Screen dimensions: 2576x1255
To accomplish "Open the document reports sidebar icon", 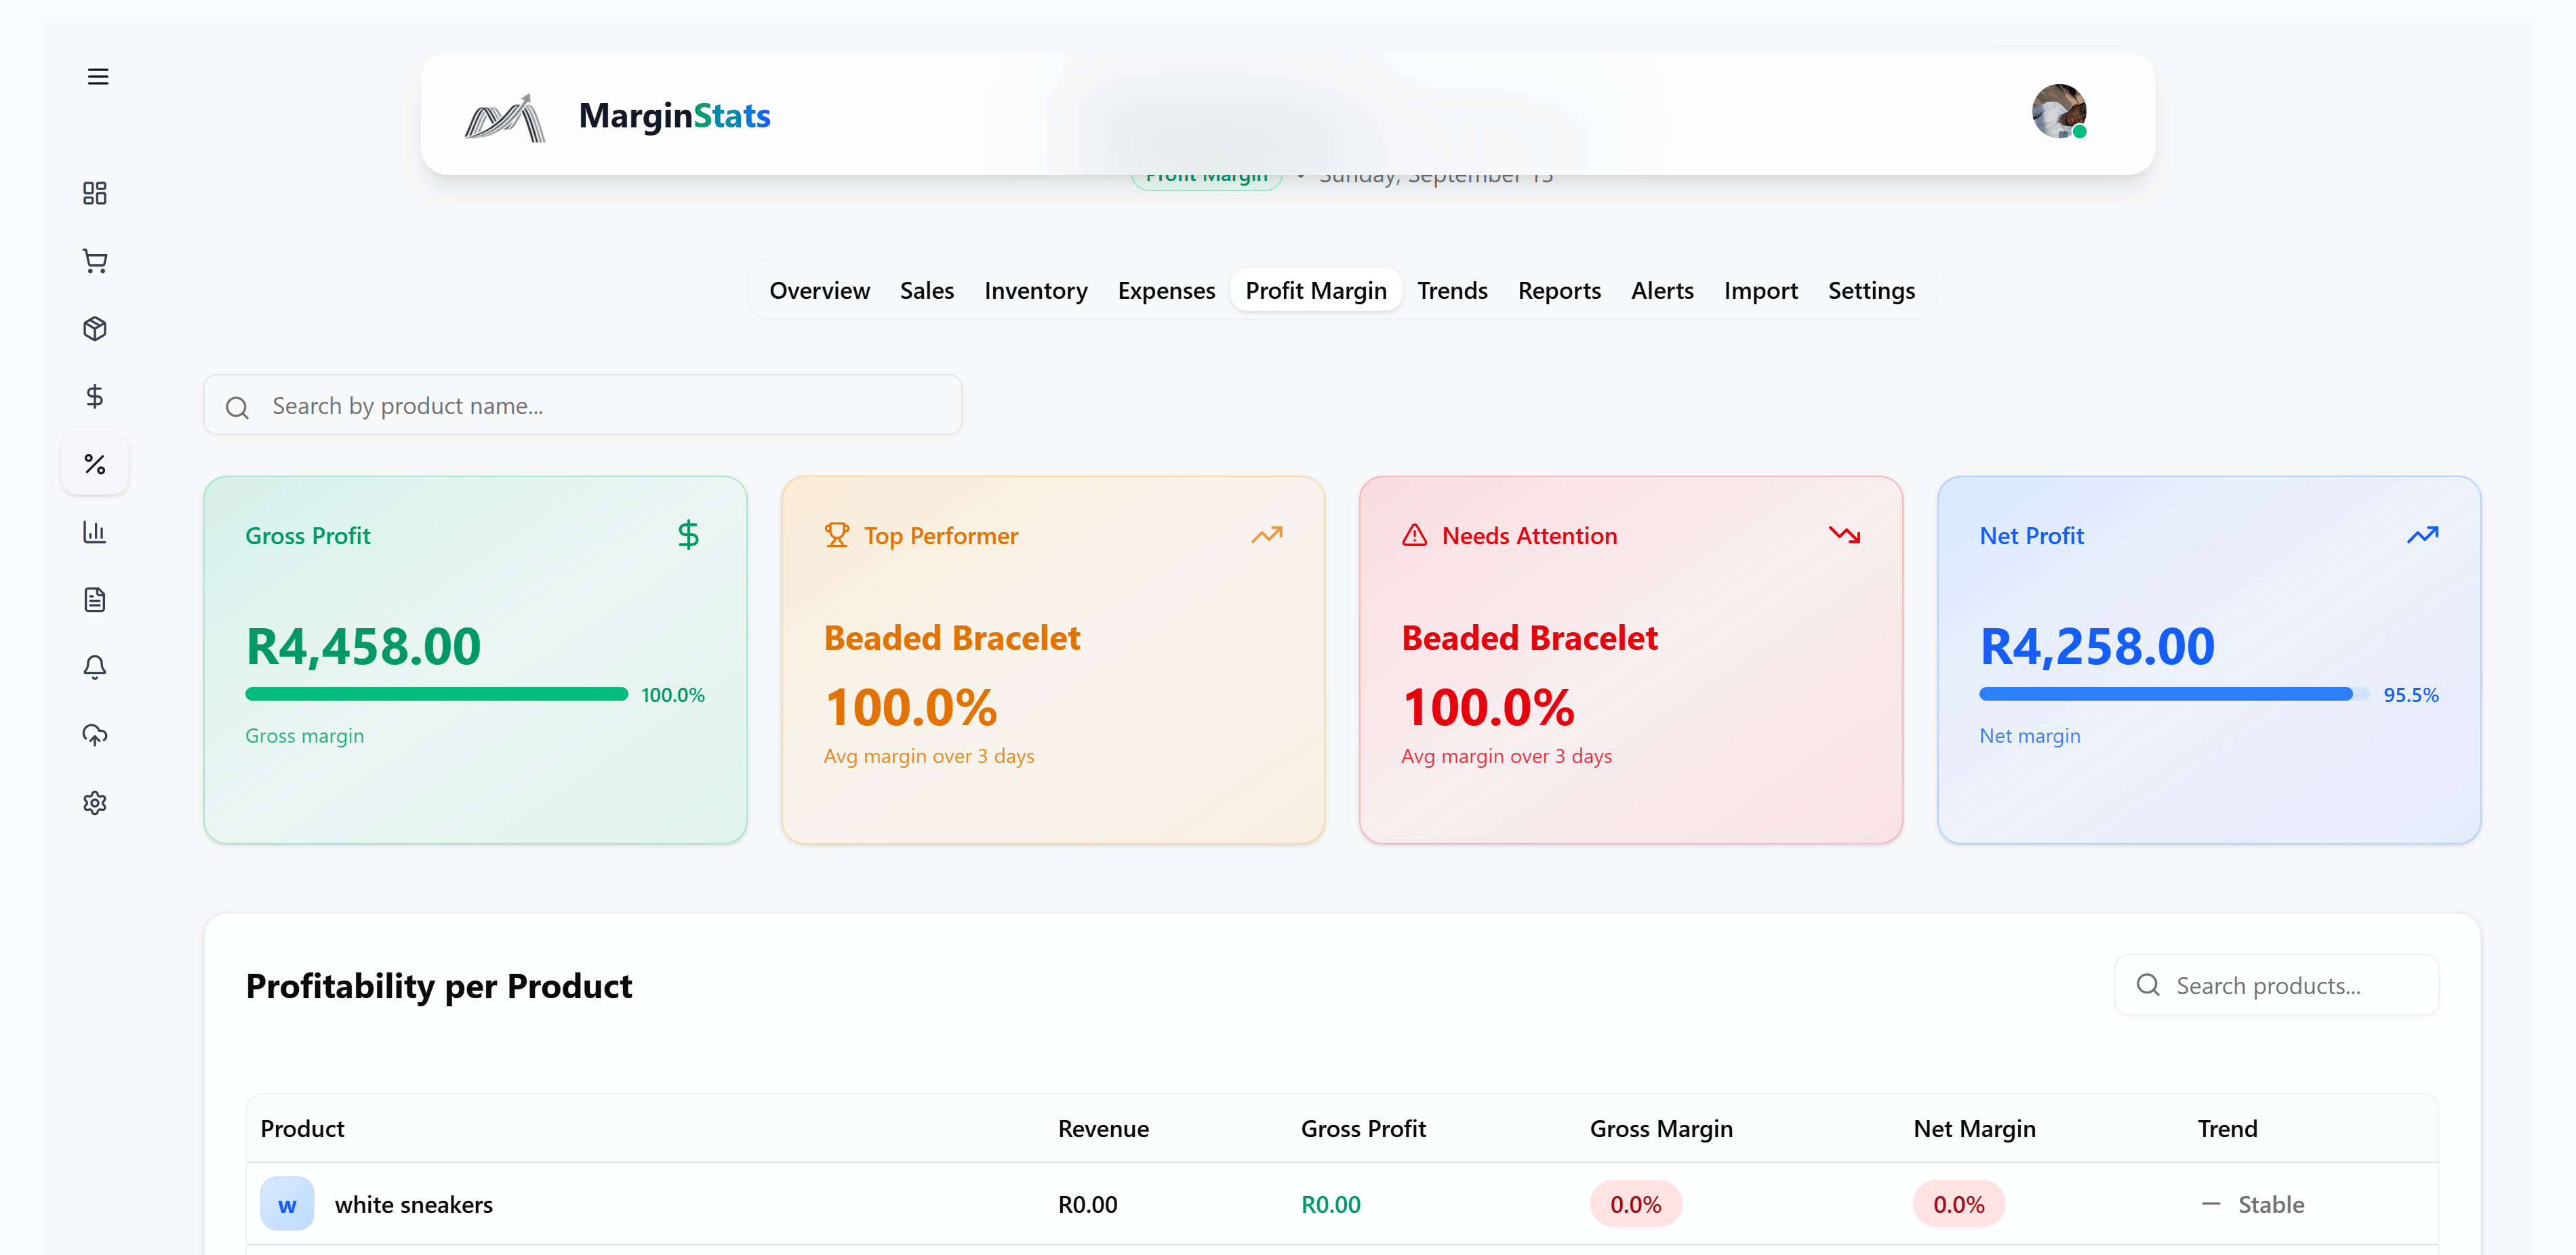I will pyautogui.click(x=95, y=600).
